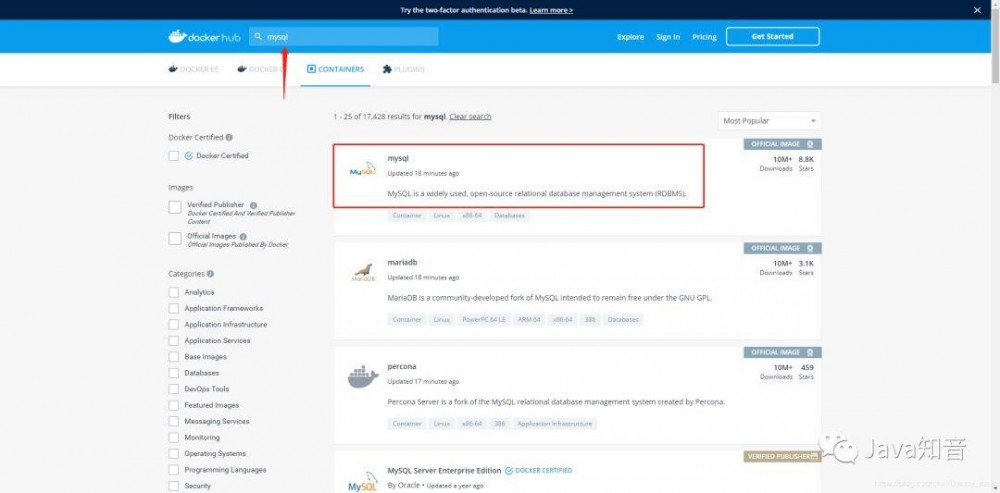This screenshot has height=493, width=1000.
Task: Check the Base Images category
Action: [173, 357]
